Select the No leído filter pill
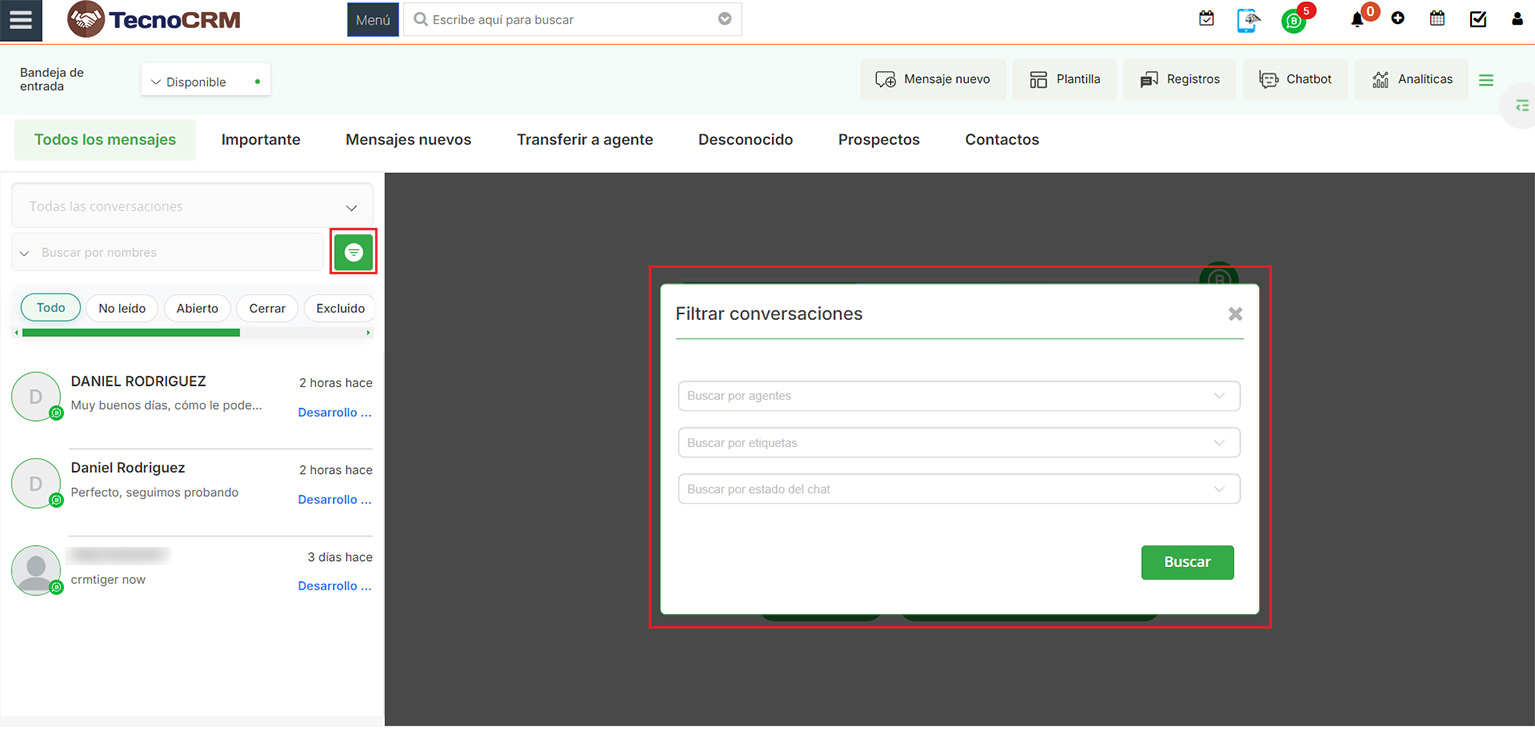Image resolution: width=1535 pixels, height=730 pixels. click(x=122, y=308)
